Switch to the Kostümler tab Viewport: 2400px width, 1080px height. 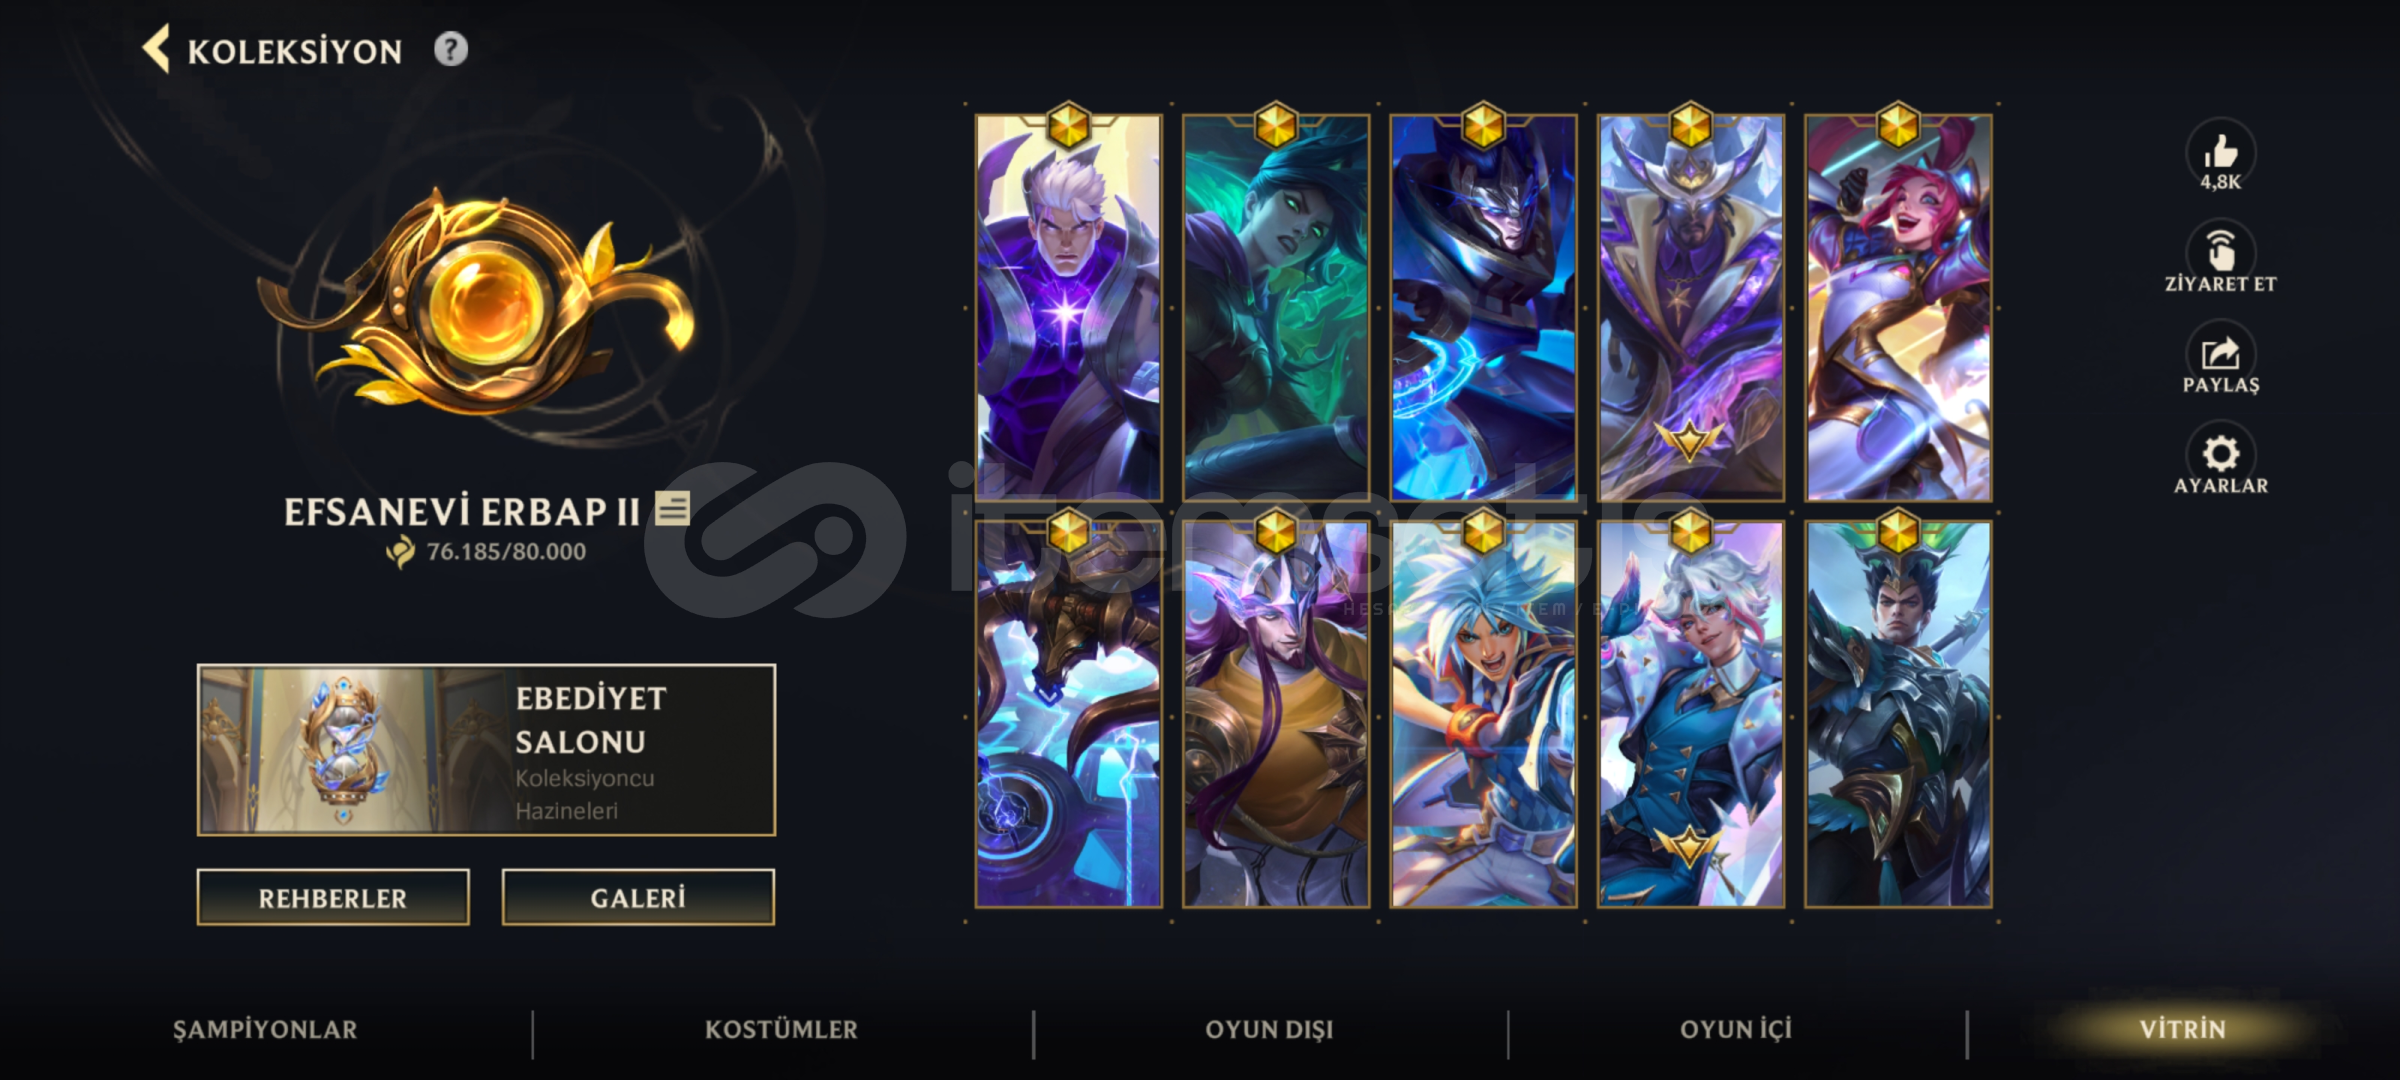(x=781, y=1029)
